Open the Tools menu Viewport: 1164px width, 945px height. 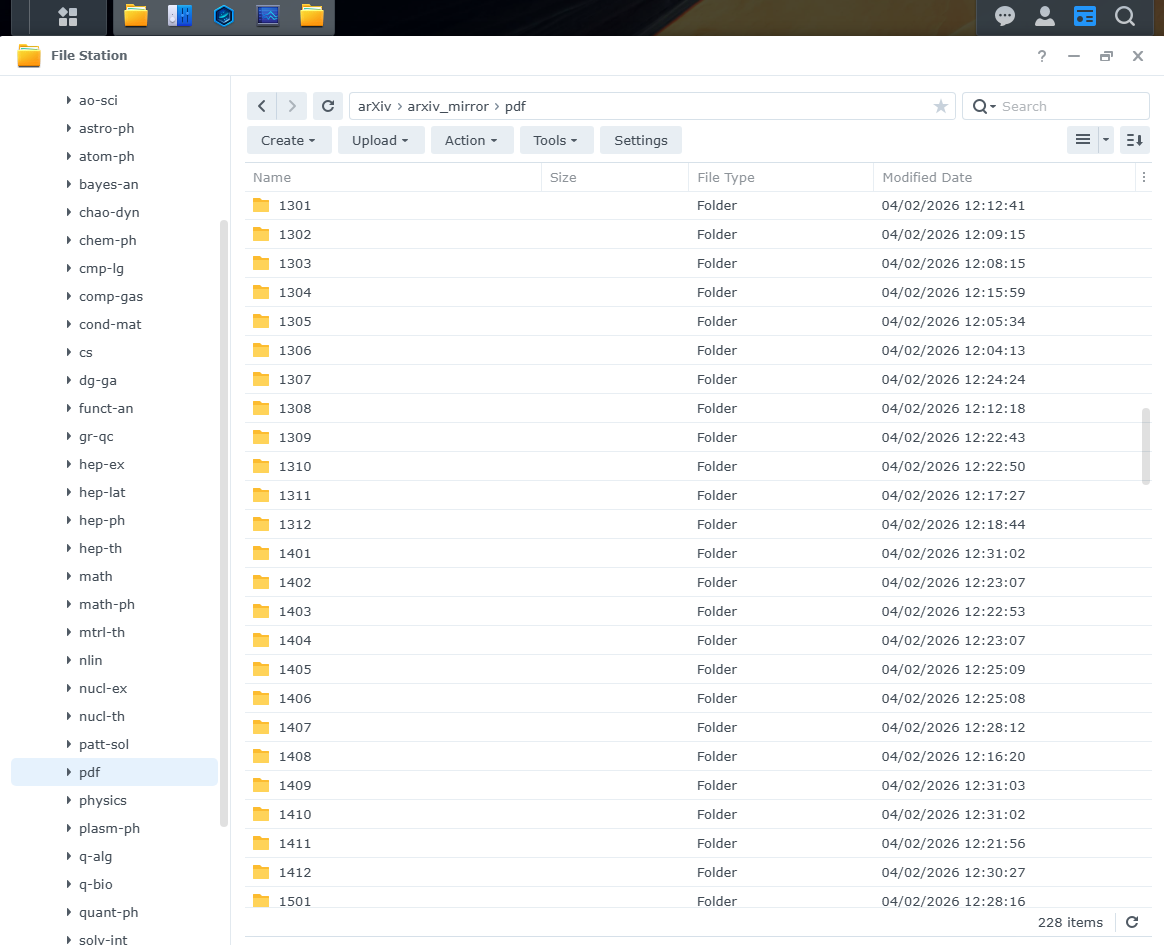click(x=556, y=140)
